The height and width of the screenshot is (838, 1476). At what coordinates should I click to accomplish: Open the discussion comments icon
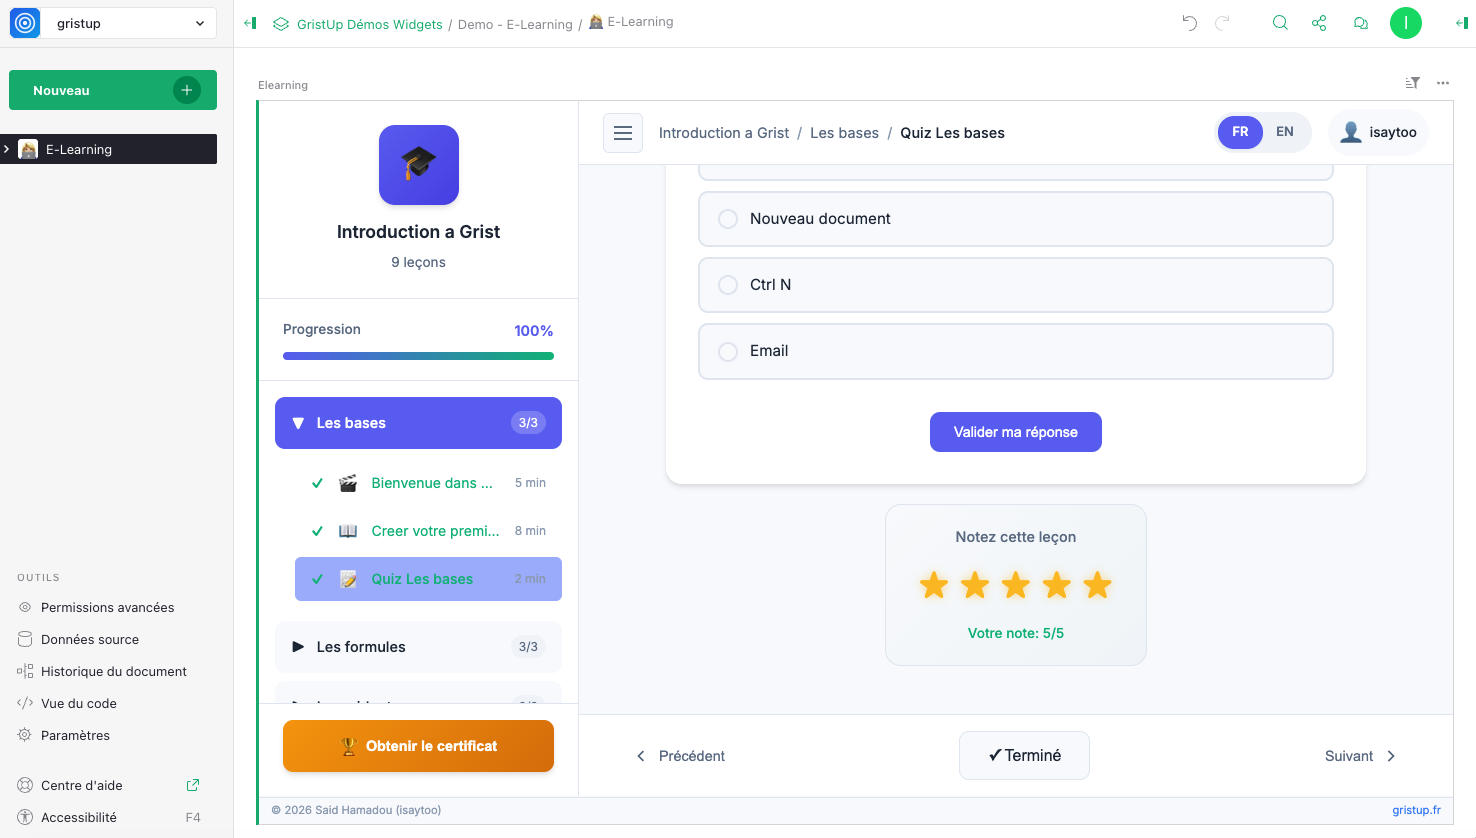(x=1360, y=23)
